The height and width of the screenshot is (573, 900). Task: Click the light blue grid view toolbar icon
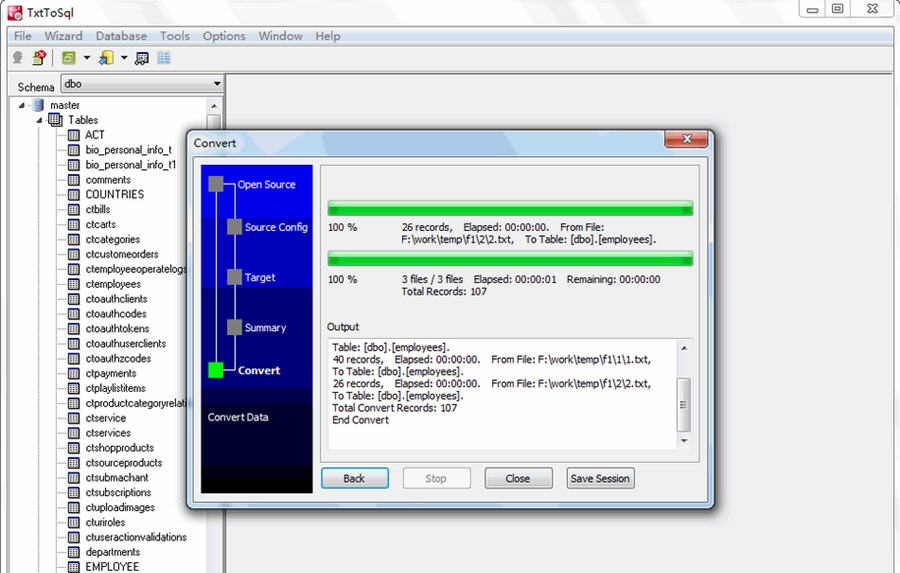pyautogui.click(x=164, y=57)
